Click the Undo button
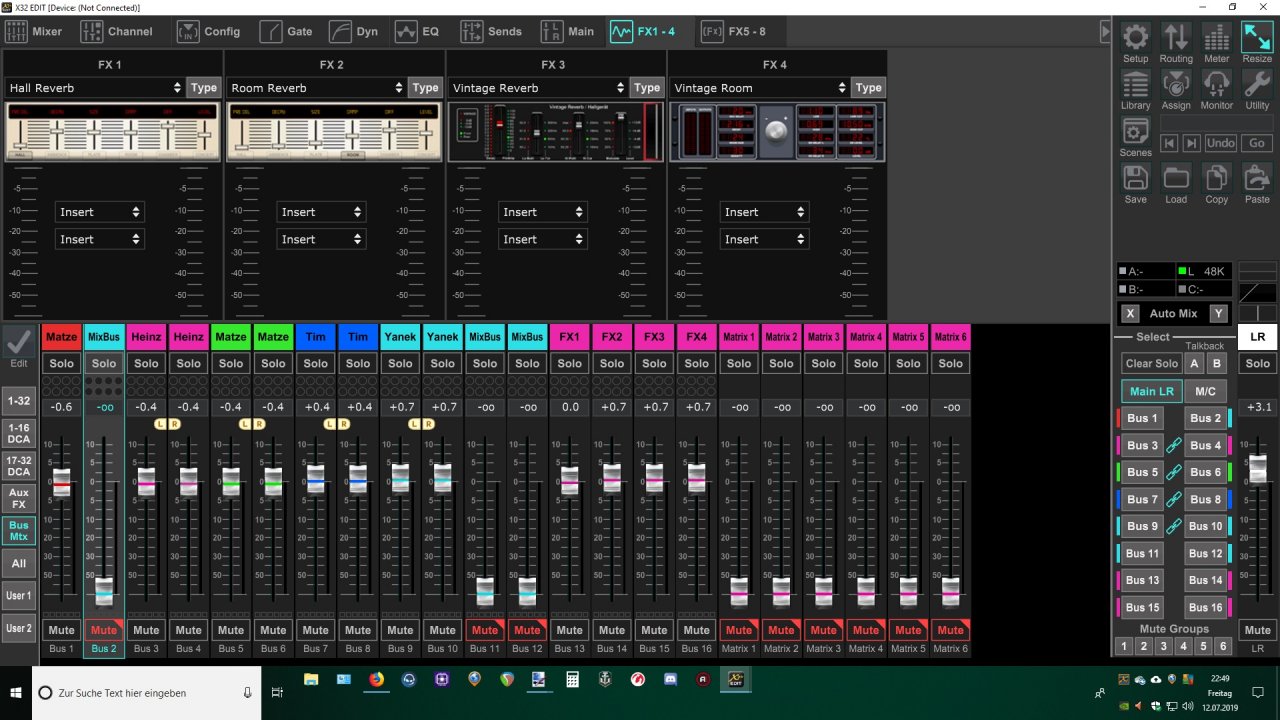Image resolution: width=1280 pixels, height=720 pixels. 1220,143
